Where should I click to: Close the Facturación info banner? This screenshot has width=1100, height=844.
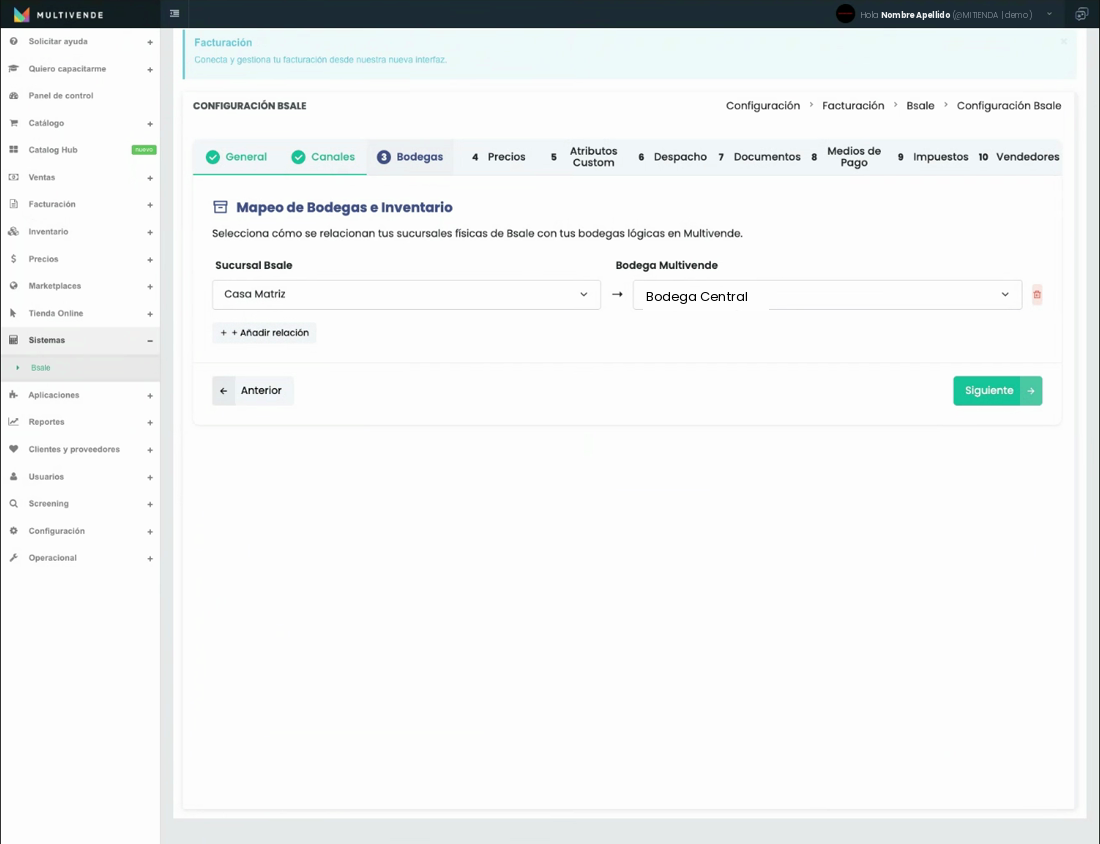point(1064,41)
